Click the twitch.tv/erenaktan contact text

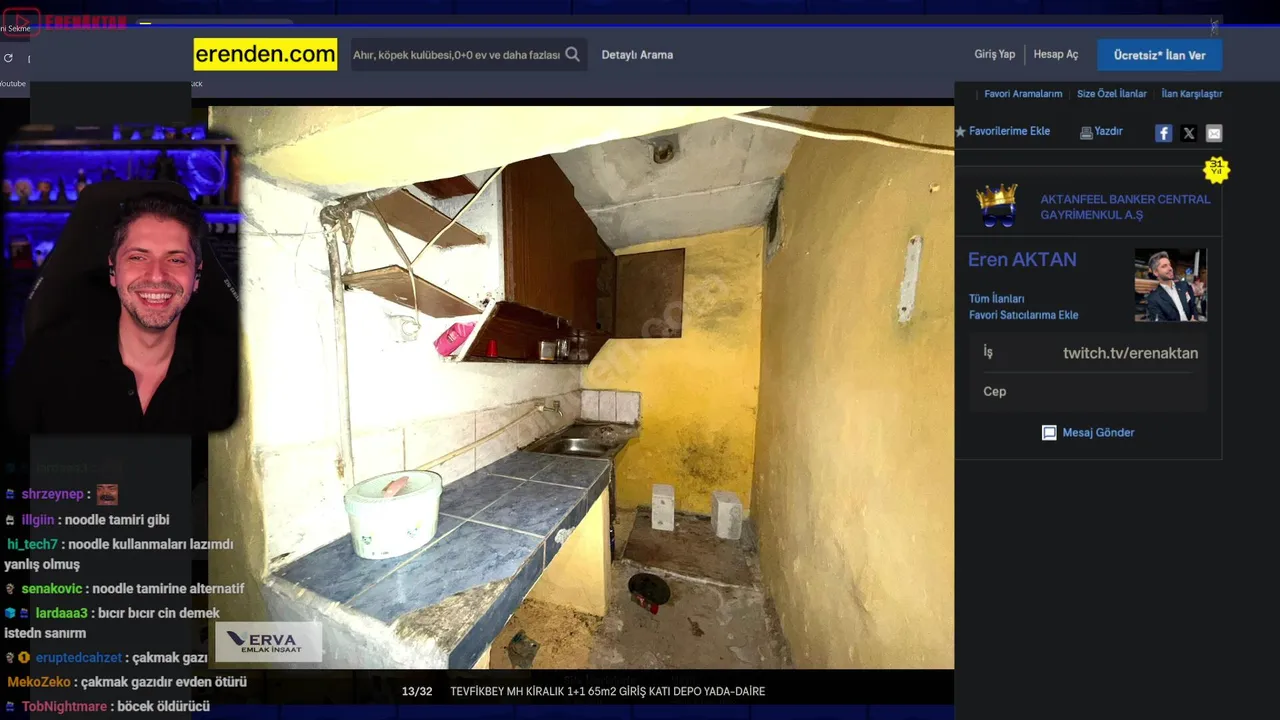point(1130,353)
